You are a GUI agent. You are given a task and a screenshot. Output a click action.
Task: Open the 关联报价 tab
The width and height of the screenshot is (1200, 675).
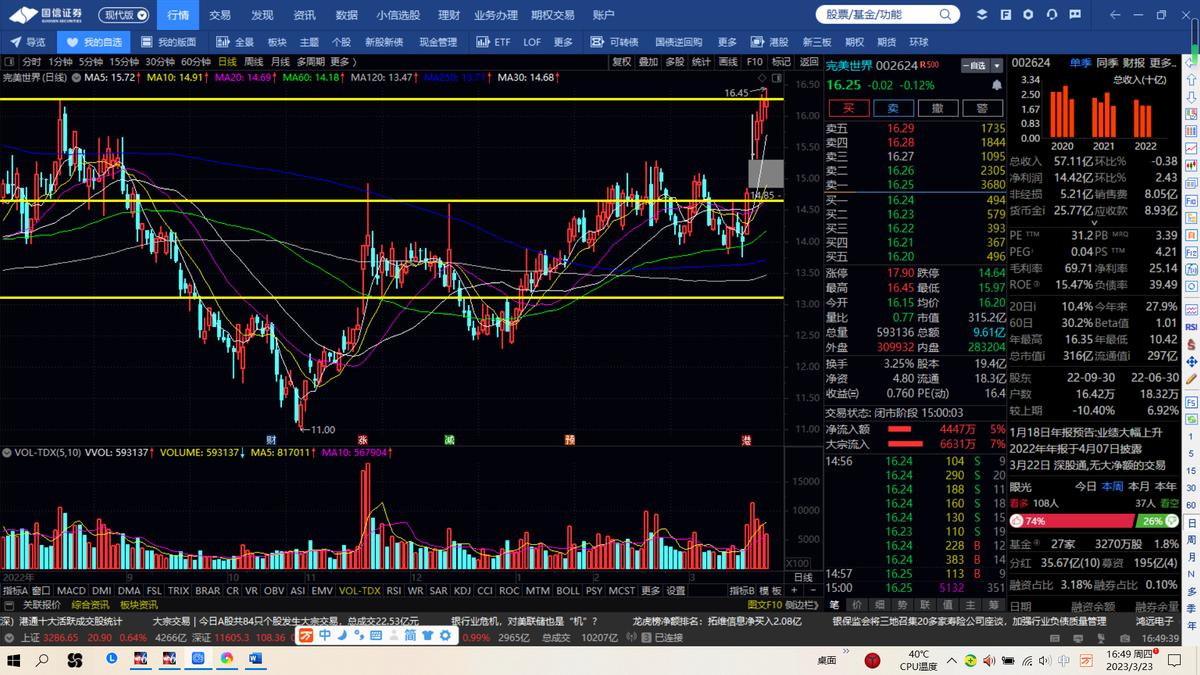pyautogui.click(x=41, y=605)
